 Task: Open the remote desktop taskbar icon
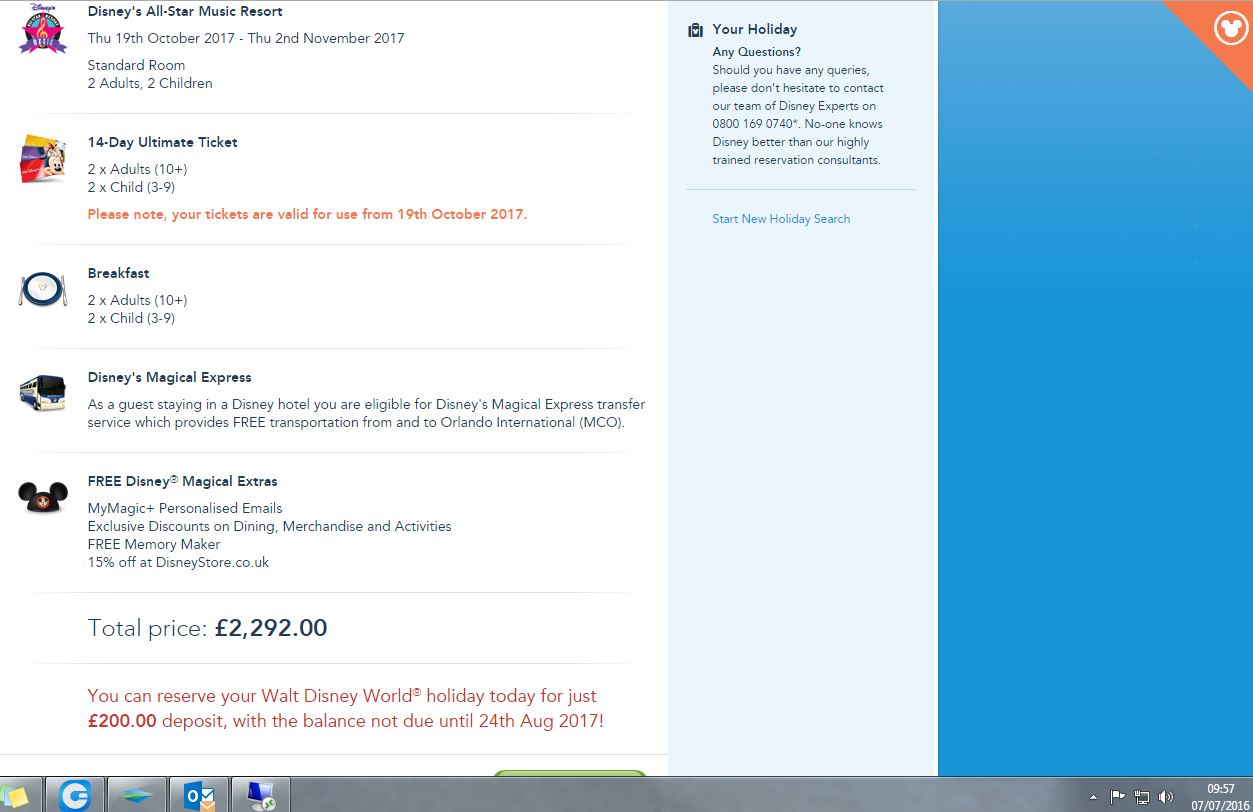(261, 796)
